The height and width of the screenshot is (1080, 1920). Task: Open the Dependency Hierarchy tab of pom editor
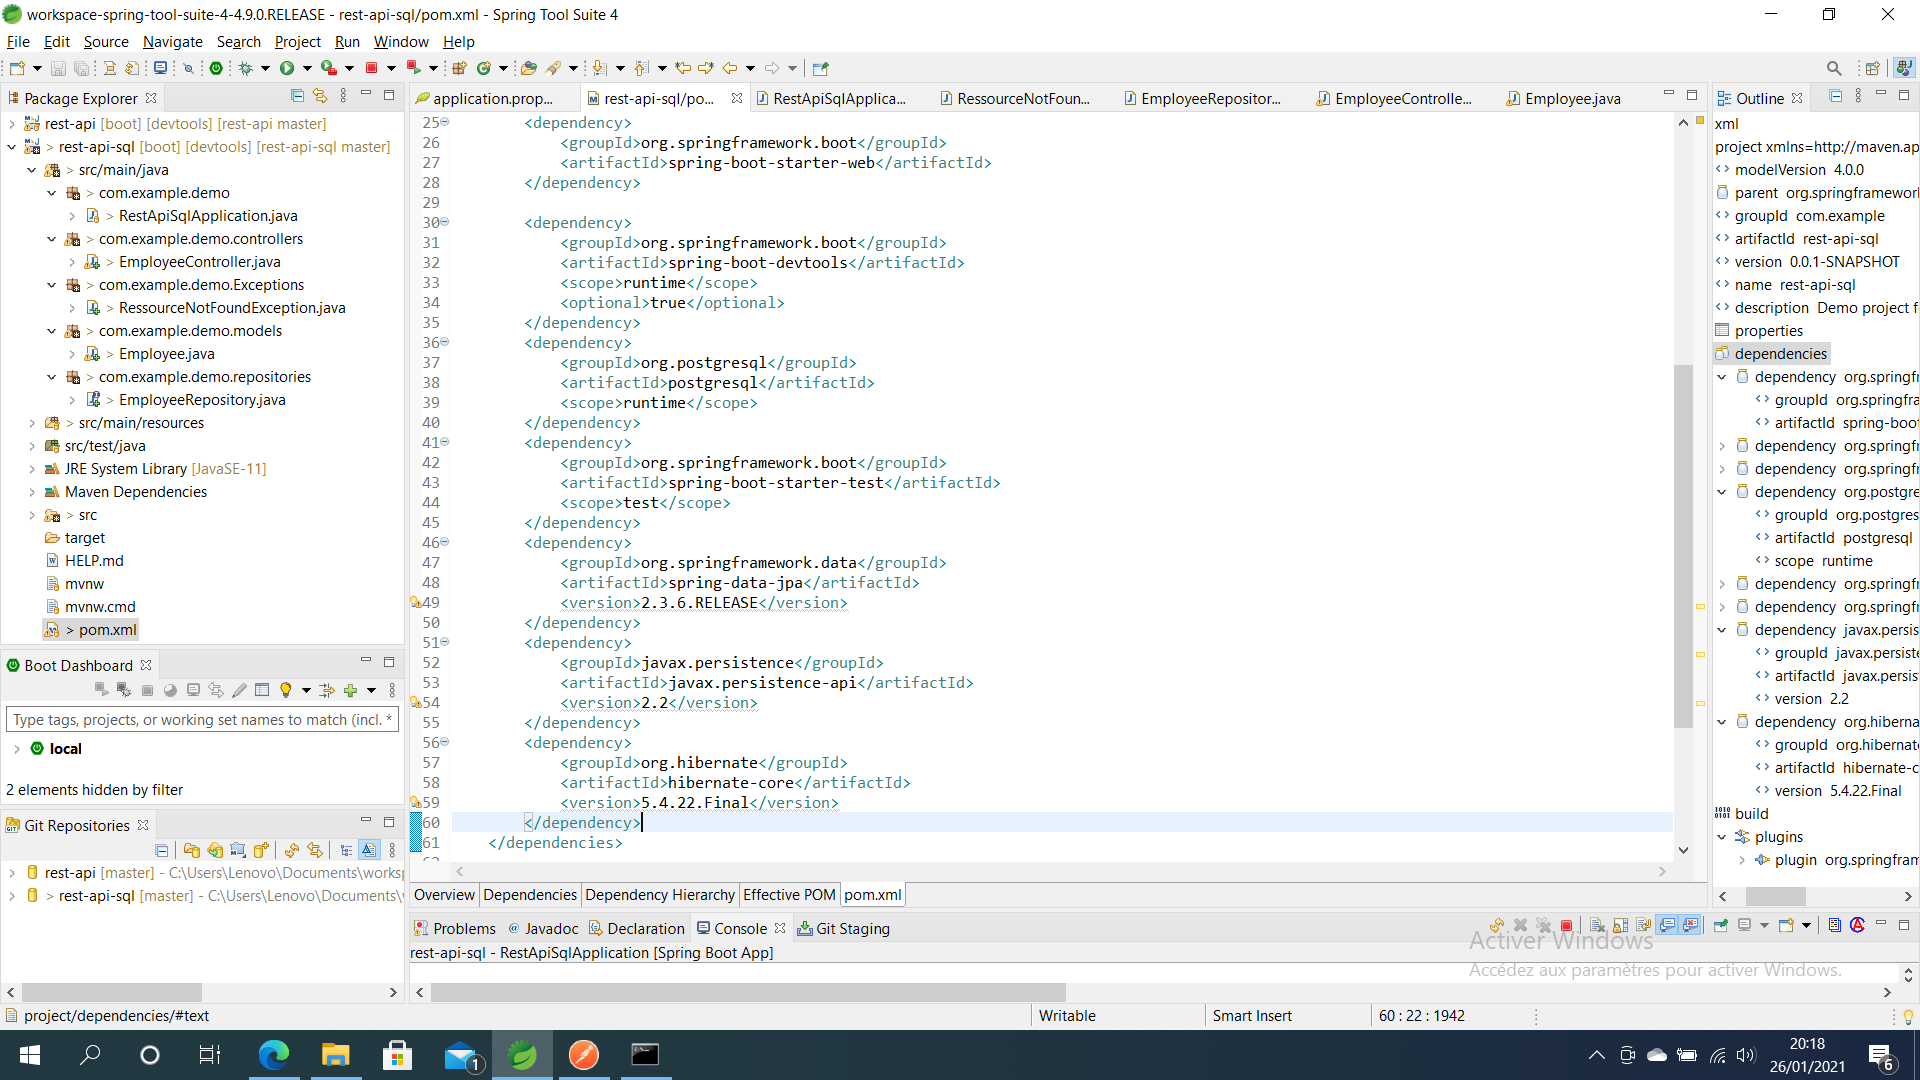point(660,895)
